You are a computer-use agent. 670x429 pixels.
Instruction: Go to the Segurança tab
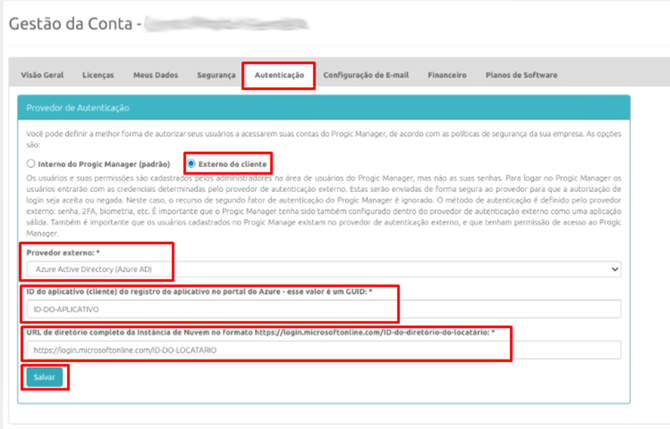[x=216, y=75]
